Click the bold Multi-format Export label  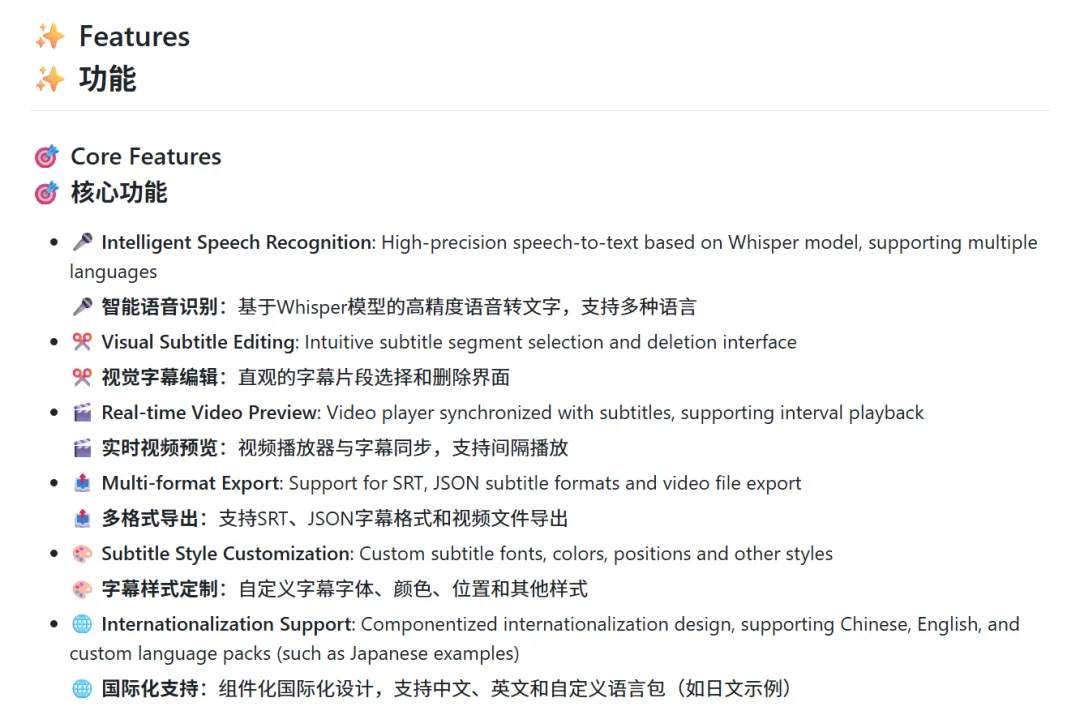click(x=190, y=484)
